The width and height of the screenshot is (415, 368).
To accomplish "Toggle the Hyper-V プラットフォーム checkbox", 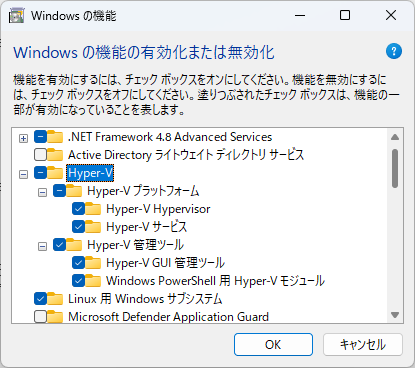I will [x=59, y=191].
